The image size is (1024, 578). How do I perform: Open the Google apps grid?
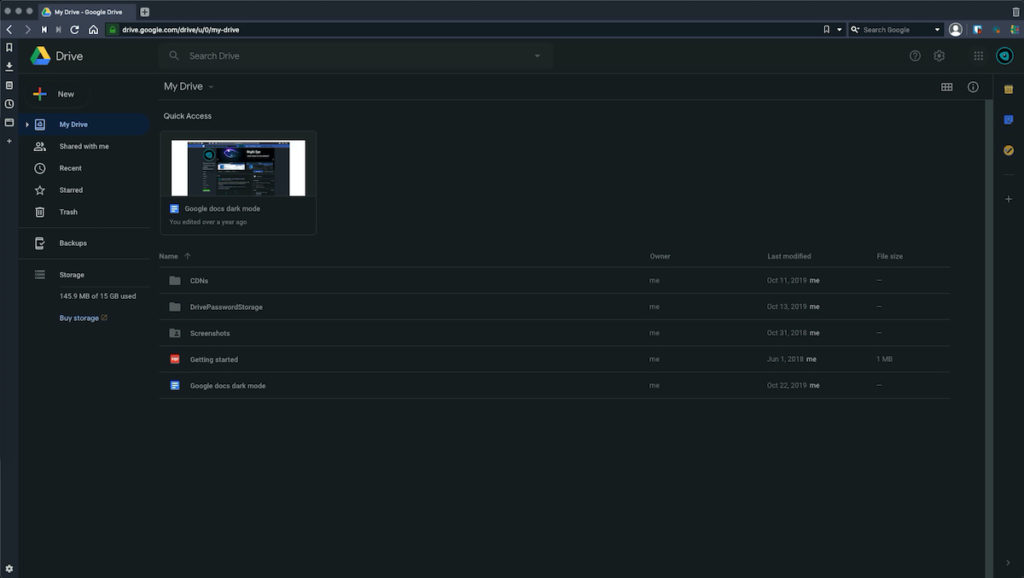pyautogui.click(x=978, y=56)
